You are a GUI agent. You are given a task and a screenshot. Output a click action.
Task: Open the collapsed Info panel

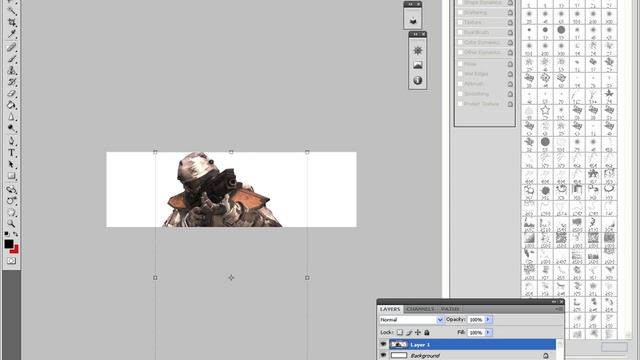(x=418, y=80)
